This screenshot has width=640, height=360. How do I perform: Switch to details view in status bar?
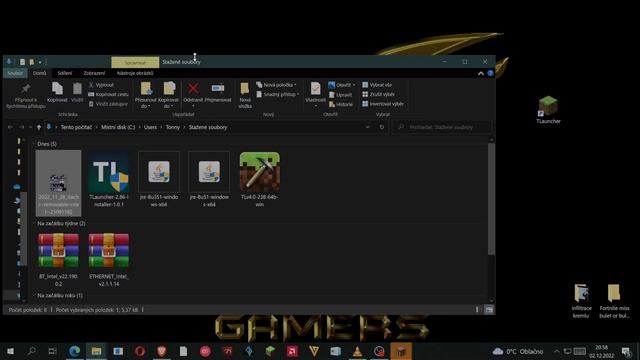[x=477, y=310]
